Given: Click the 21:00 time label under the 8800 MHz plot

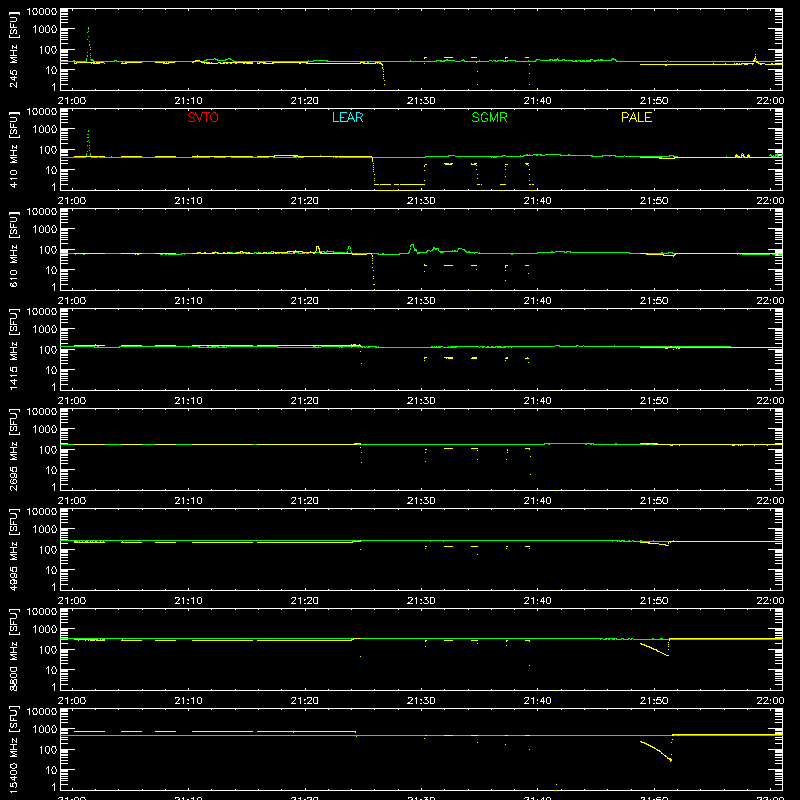Looking at the screenshot, I should click(x=72, y=701).
